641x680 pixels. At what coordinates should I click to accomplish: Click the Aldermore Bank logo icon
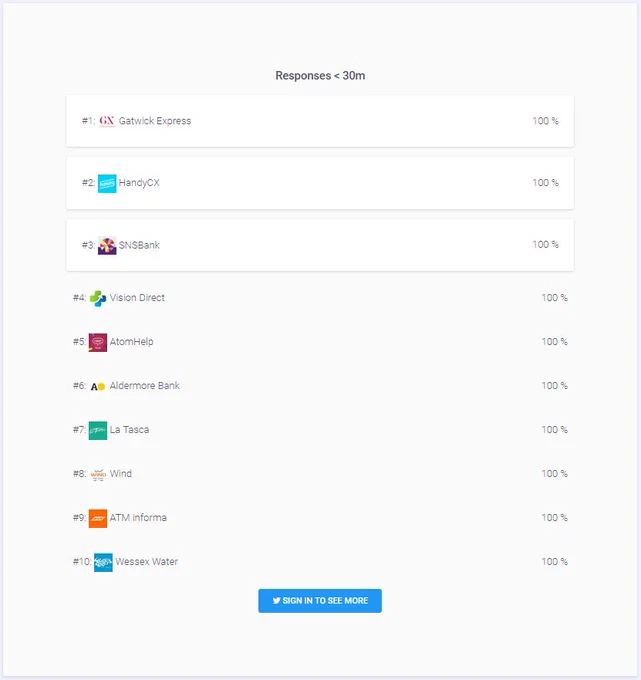point(98,386)
